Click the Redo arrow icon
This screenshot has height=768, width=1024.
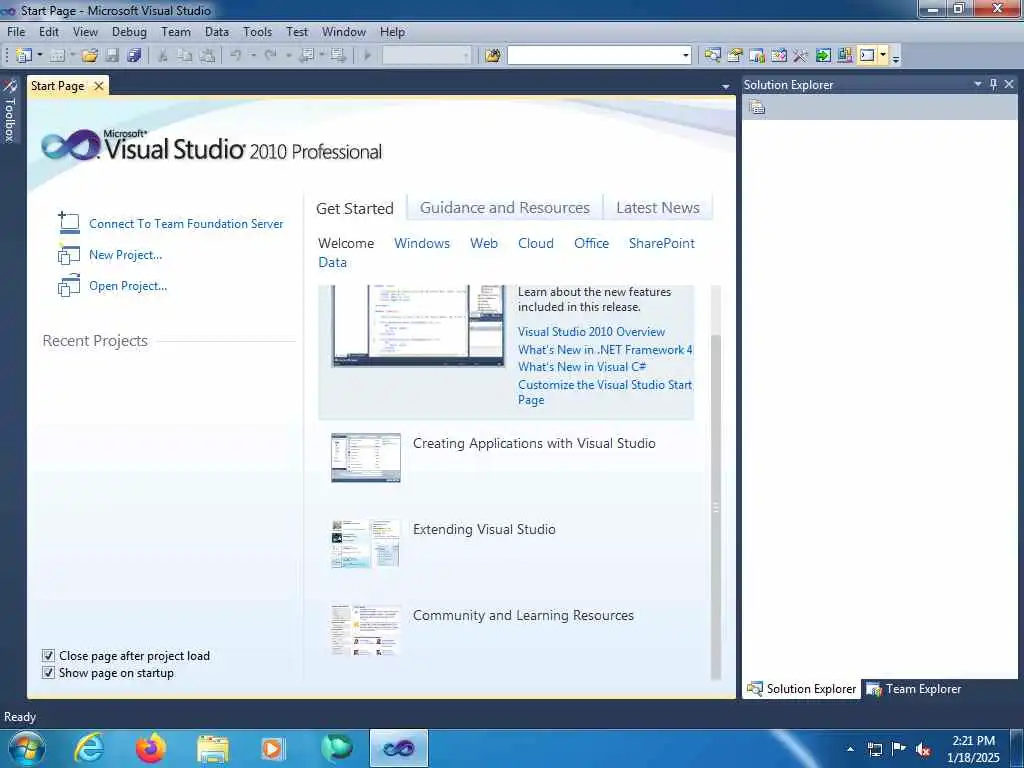pos(270,56)
